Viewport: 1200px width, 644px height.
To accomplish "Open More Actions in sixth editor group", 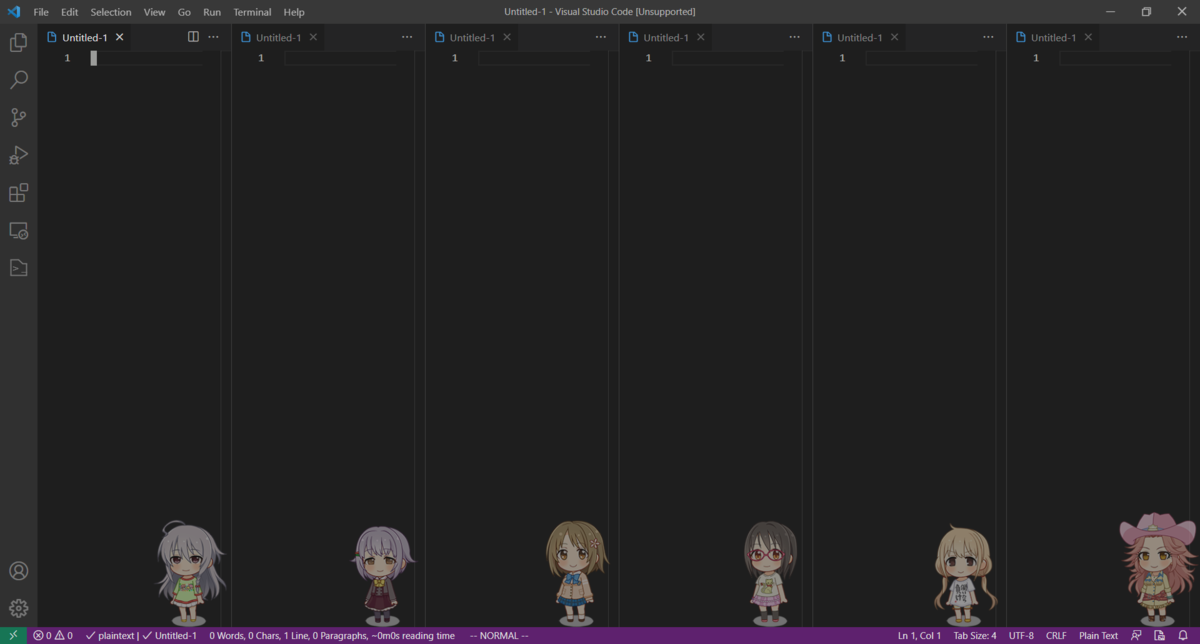I will pyautogui.click(x=1182, y=37).
